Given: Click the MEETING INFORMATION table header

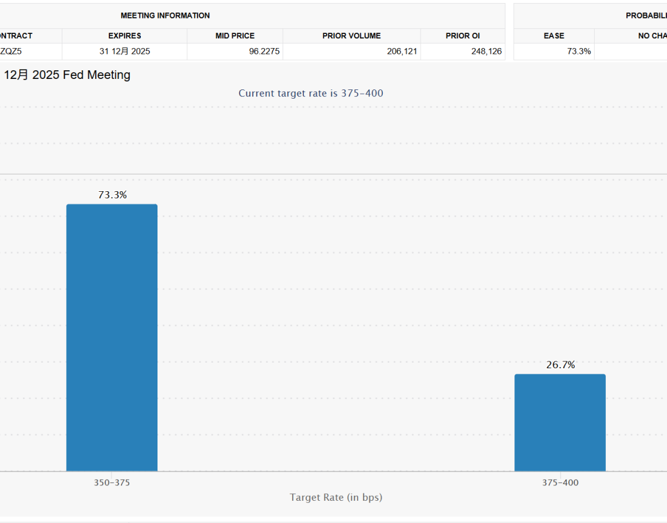Looking at the screenshot, I should coord(165,16).
